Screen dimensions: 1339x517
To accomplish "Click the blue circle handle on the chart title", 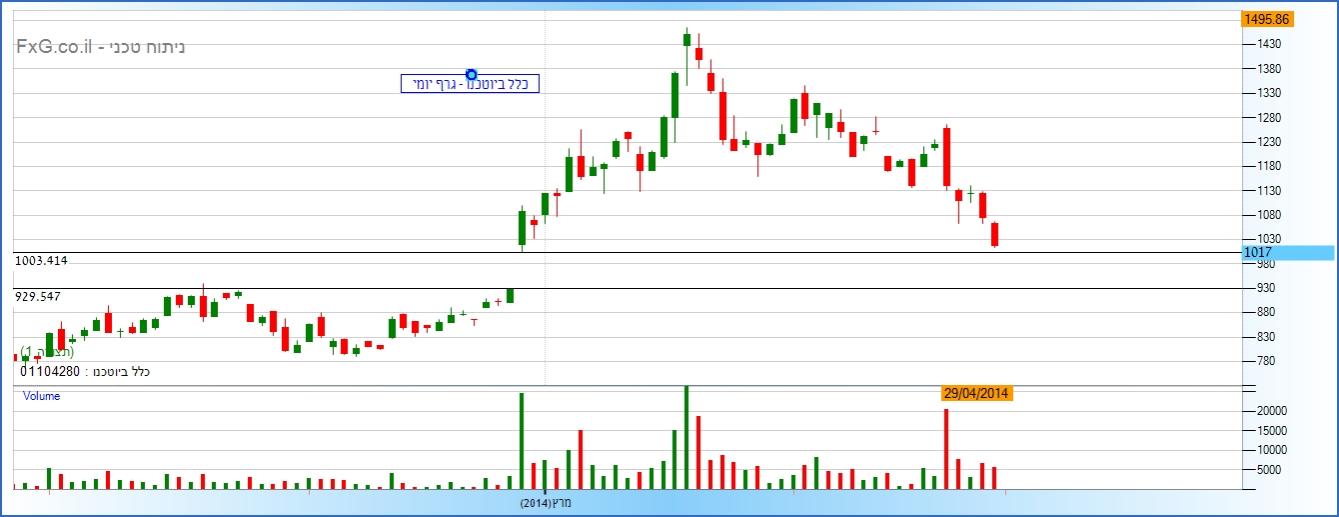I will coord(471,75).
